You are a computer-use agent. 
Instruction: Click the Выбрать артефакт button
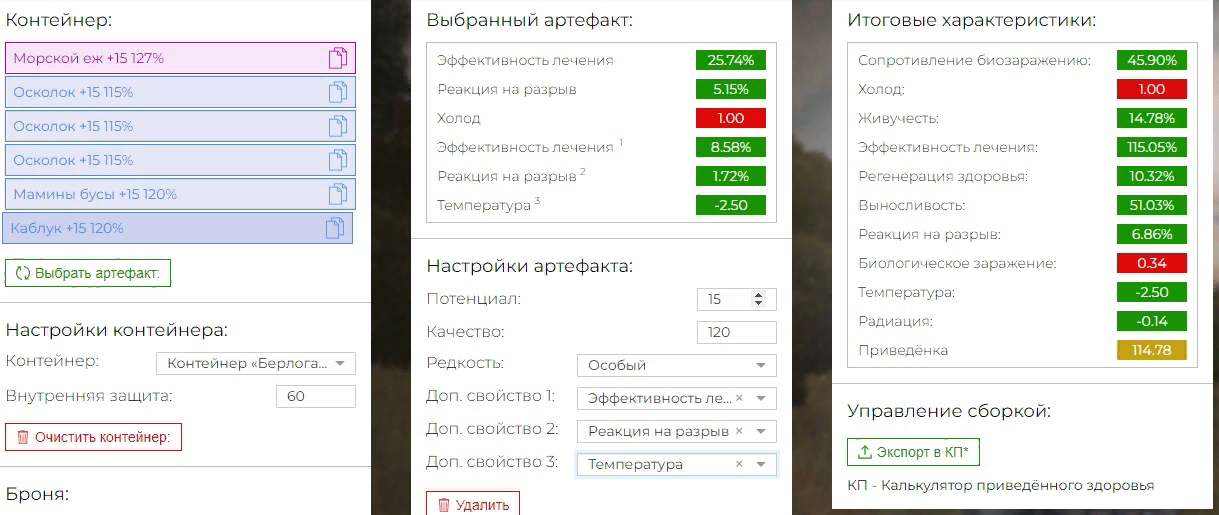coord(88,273)
